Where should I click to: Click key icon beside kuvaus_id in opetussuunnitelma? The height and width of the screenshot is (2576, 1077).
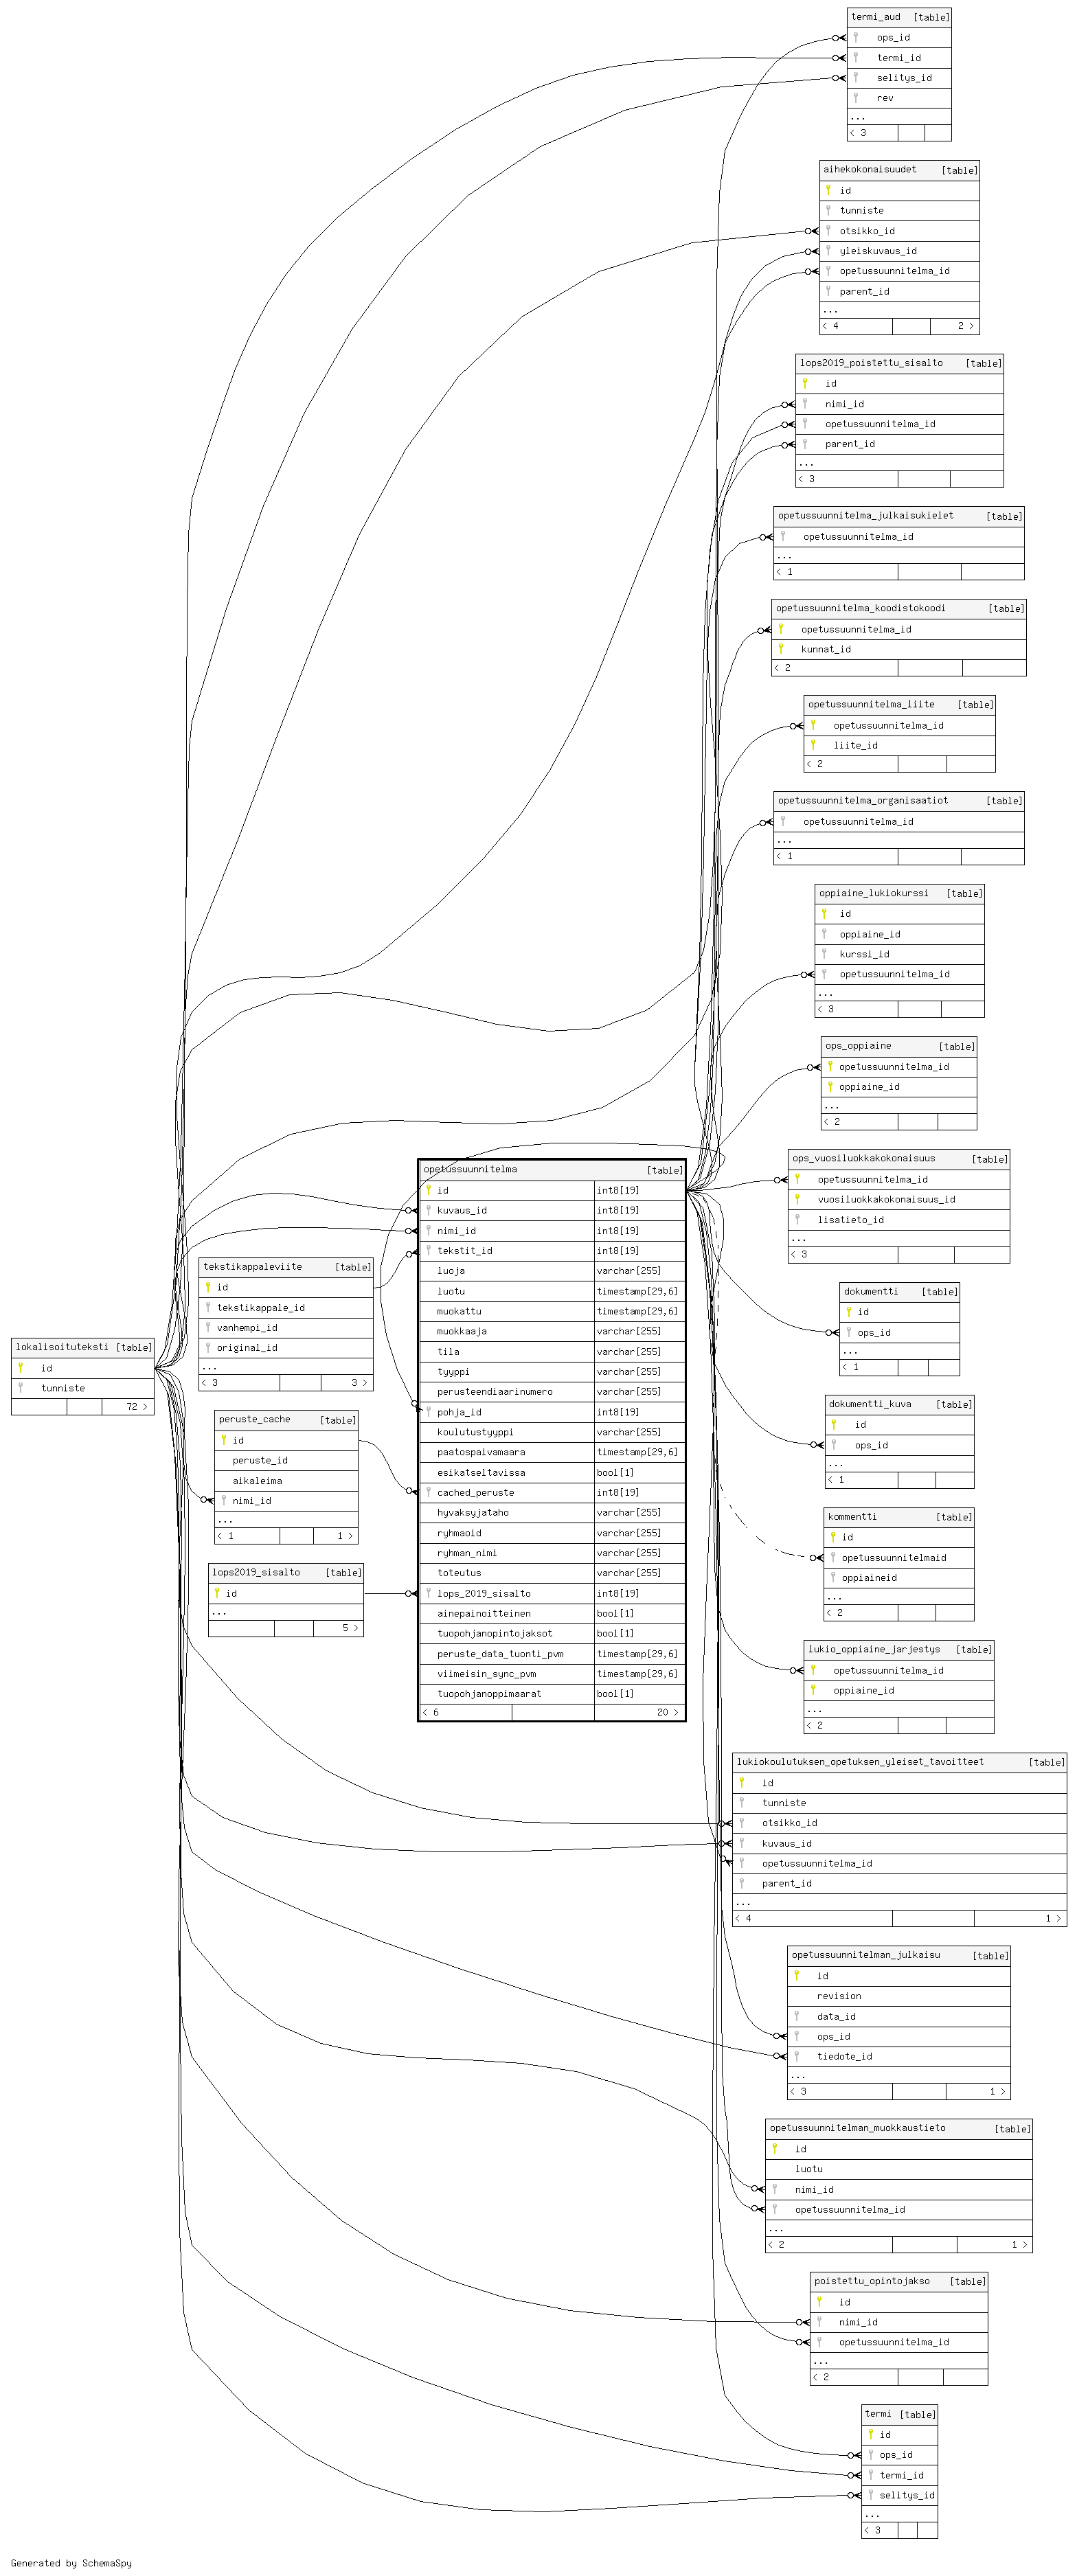pos(428,1210)
